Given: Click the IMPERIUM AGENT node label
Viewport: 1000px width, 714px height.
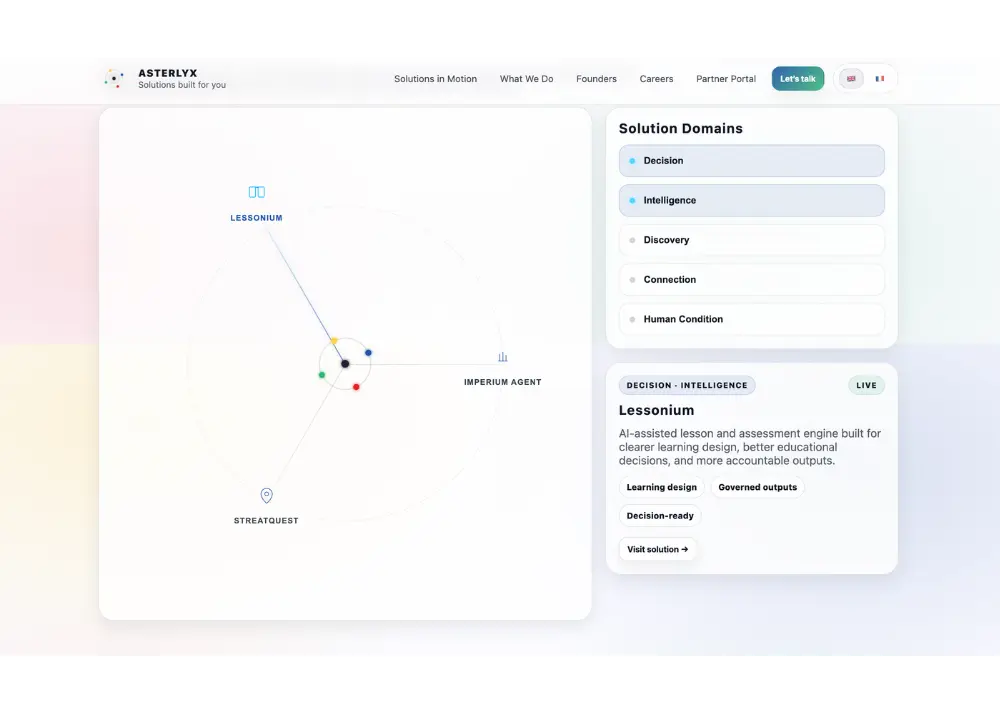Looking at the screenshot, I should click(x=503, y=382).
